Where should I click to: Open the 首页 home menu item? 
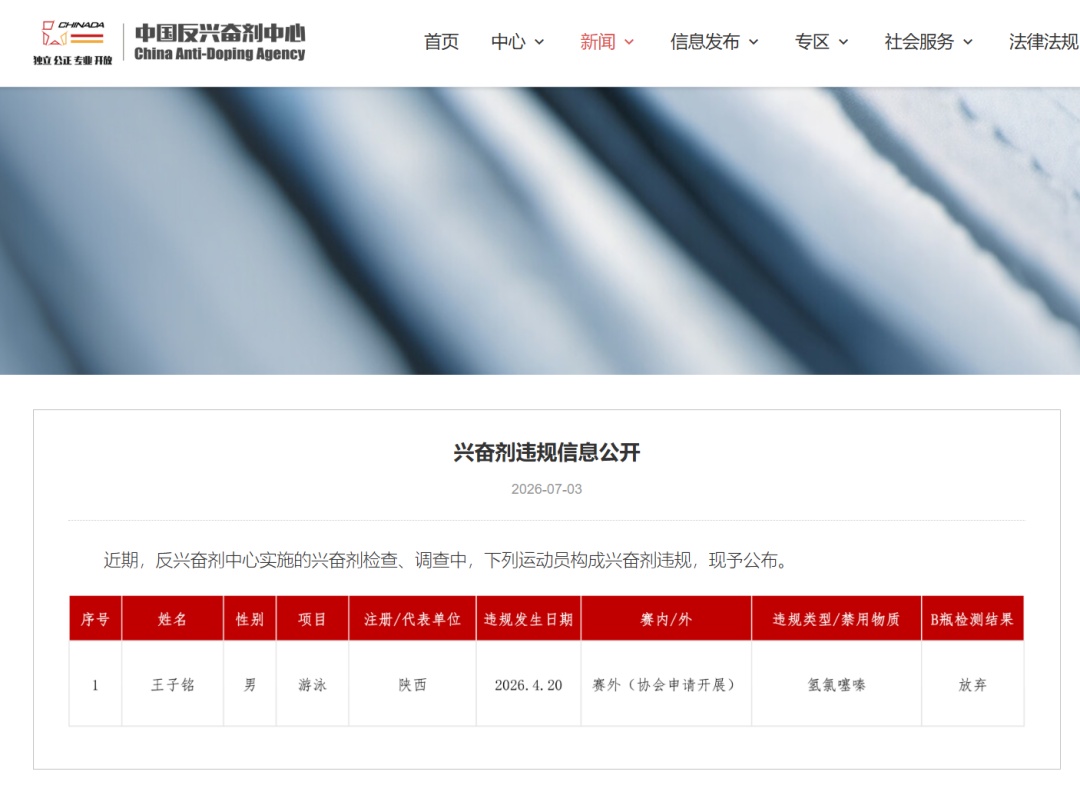tap(441, 42)
